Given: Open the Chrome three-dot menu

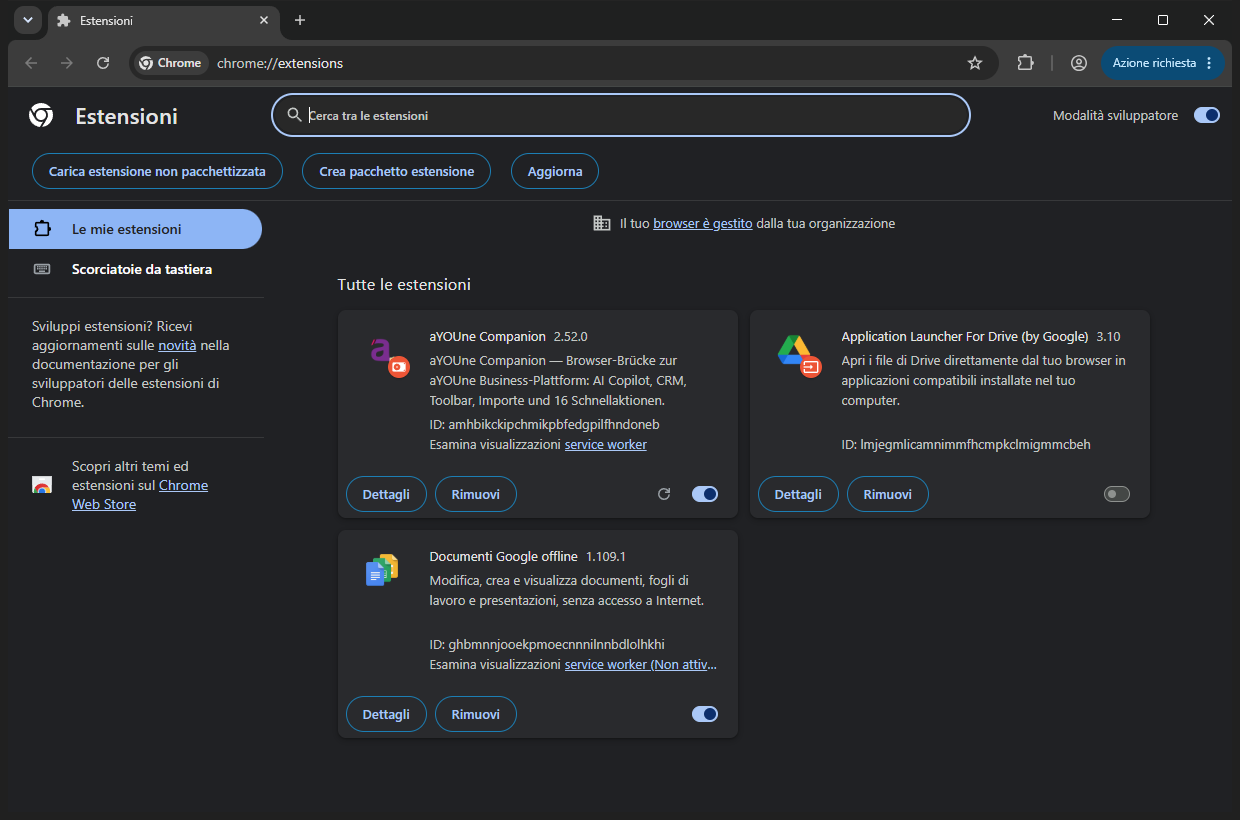Looking at the screenshot, I should pyautogui.click(x=1209, y=63).
